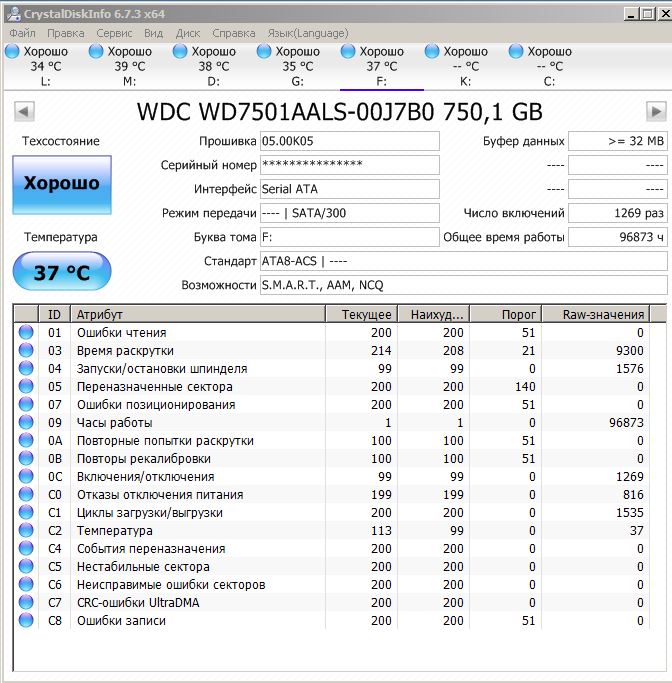Click the Буфер данных value >= 32 MB
This screenshot has height=683, width=672.
point(618,141)
